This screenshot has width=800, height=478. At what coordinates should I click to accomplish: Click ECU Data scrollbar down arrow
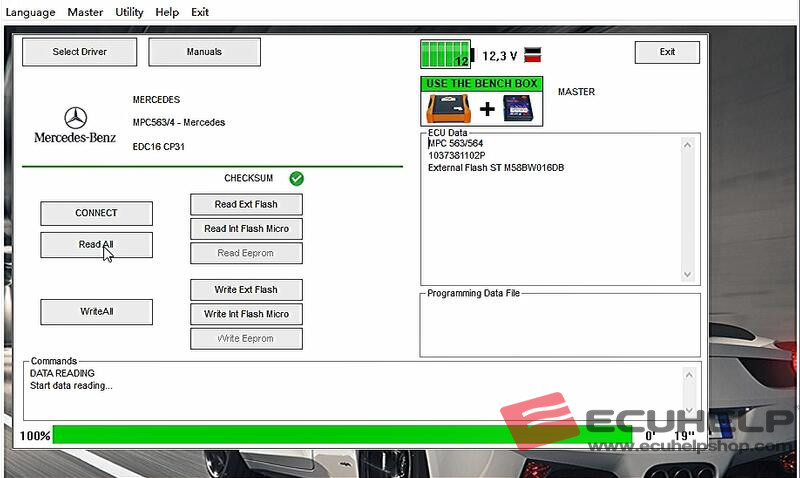(687, 274)
